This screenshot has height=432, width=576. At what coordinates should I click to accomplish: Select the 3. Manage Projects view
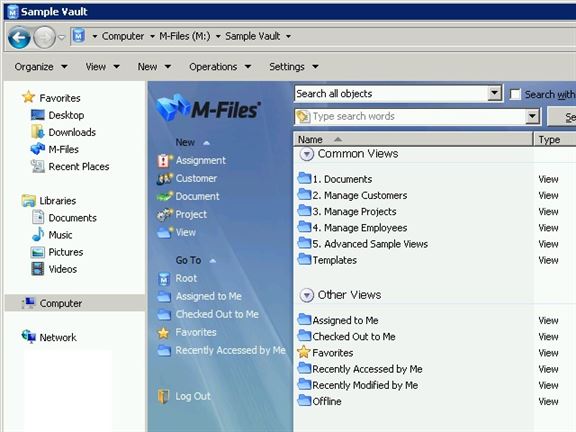[347, 211]
